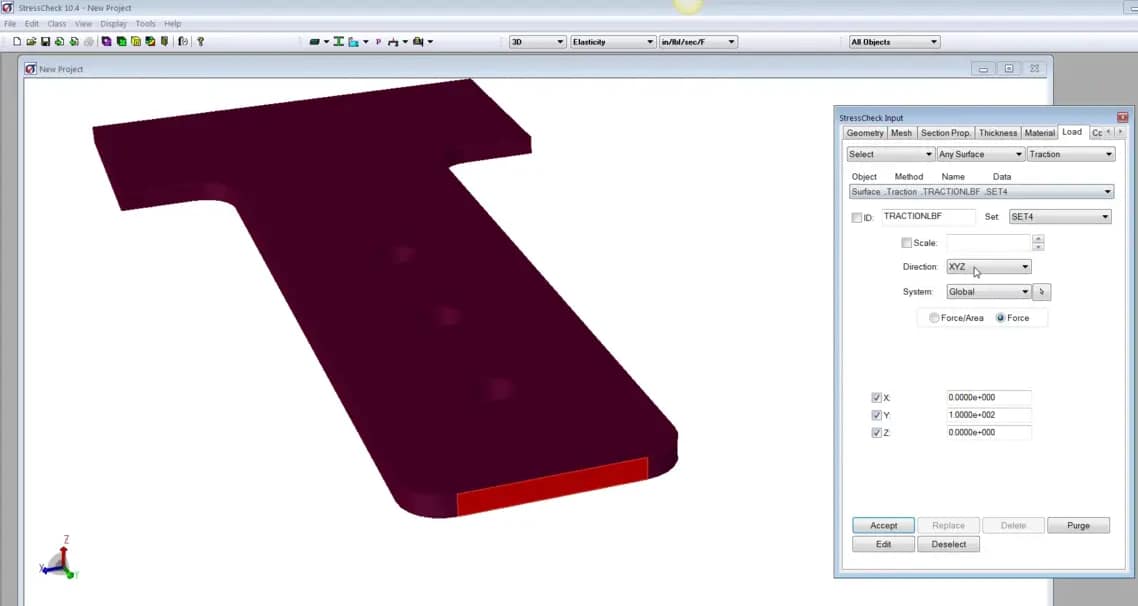Click the pointer icon beside System dropdown
This screenshot has height=606, width=1138.
(1042, 292)
